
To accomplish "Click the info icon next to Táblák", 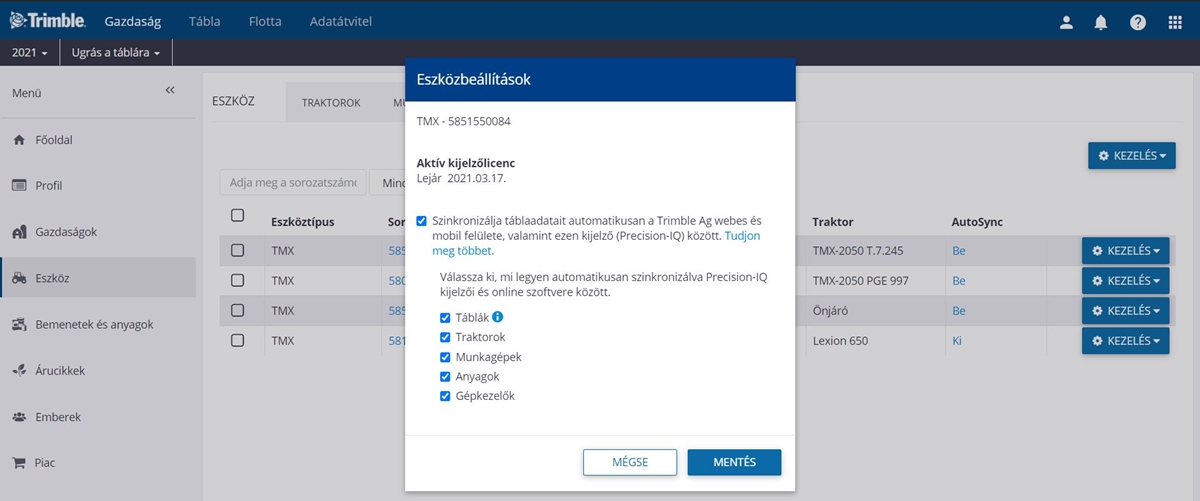I will point(497,317).
